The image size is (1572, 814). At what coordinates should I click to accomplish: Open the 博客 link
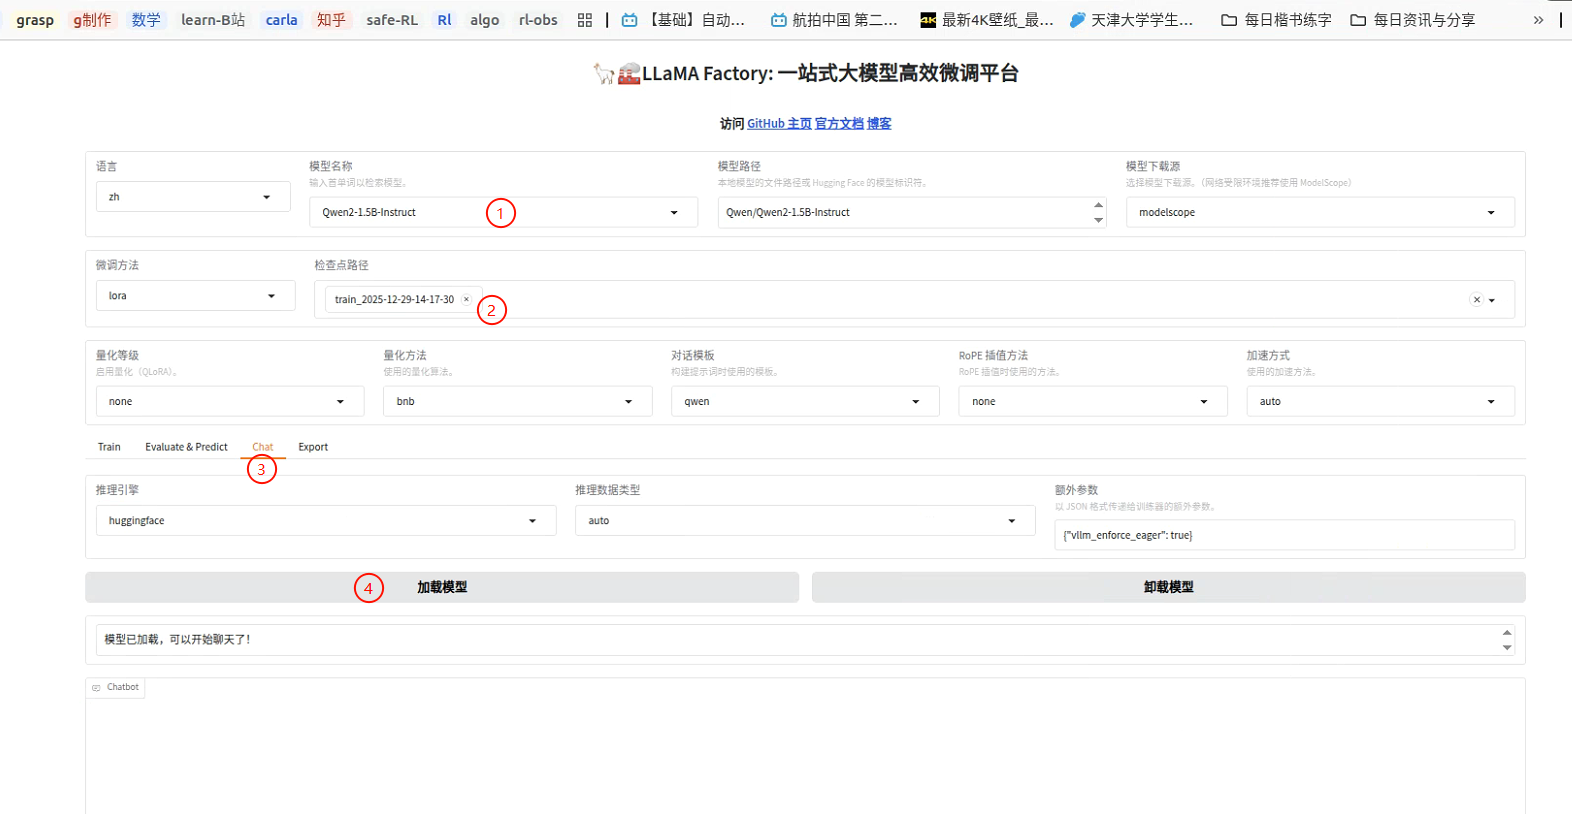tap(879, 124)
